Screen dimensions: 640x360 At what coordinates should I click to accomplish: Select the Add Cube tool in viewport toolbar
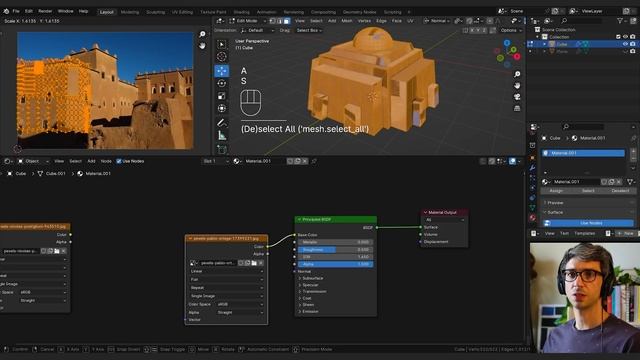222,149
